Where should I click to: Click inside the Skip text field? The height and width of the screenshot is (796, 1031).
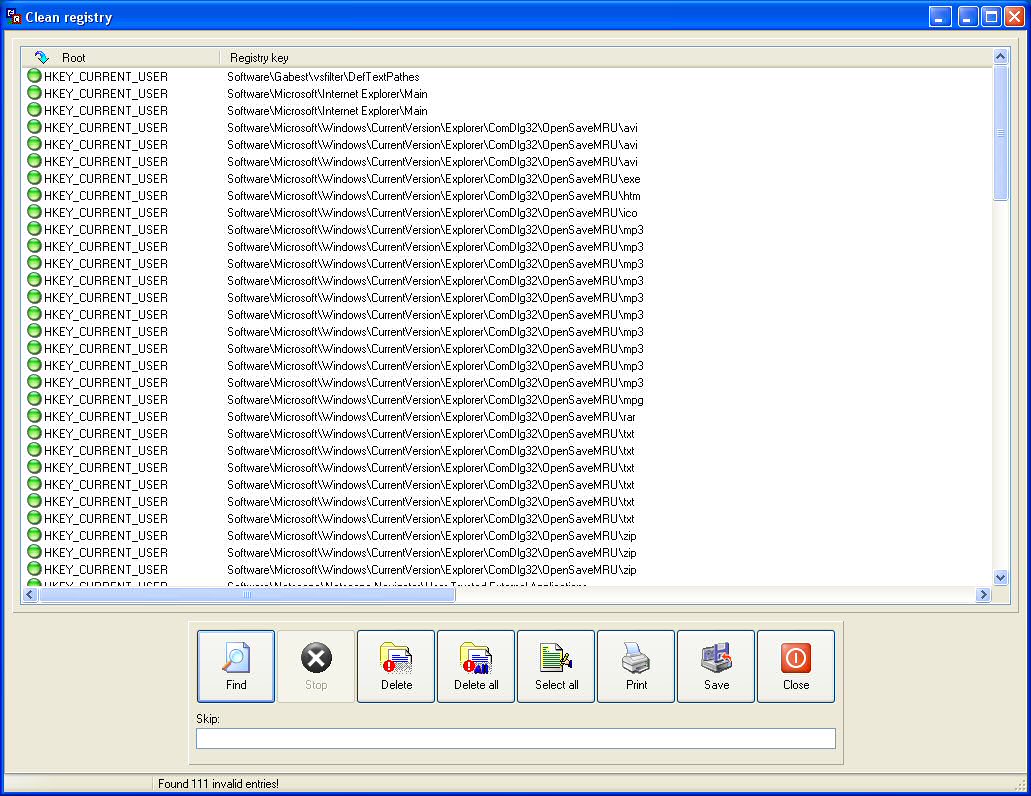point(515,739)
